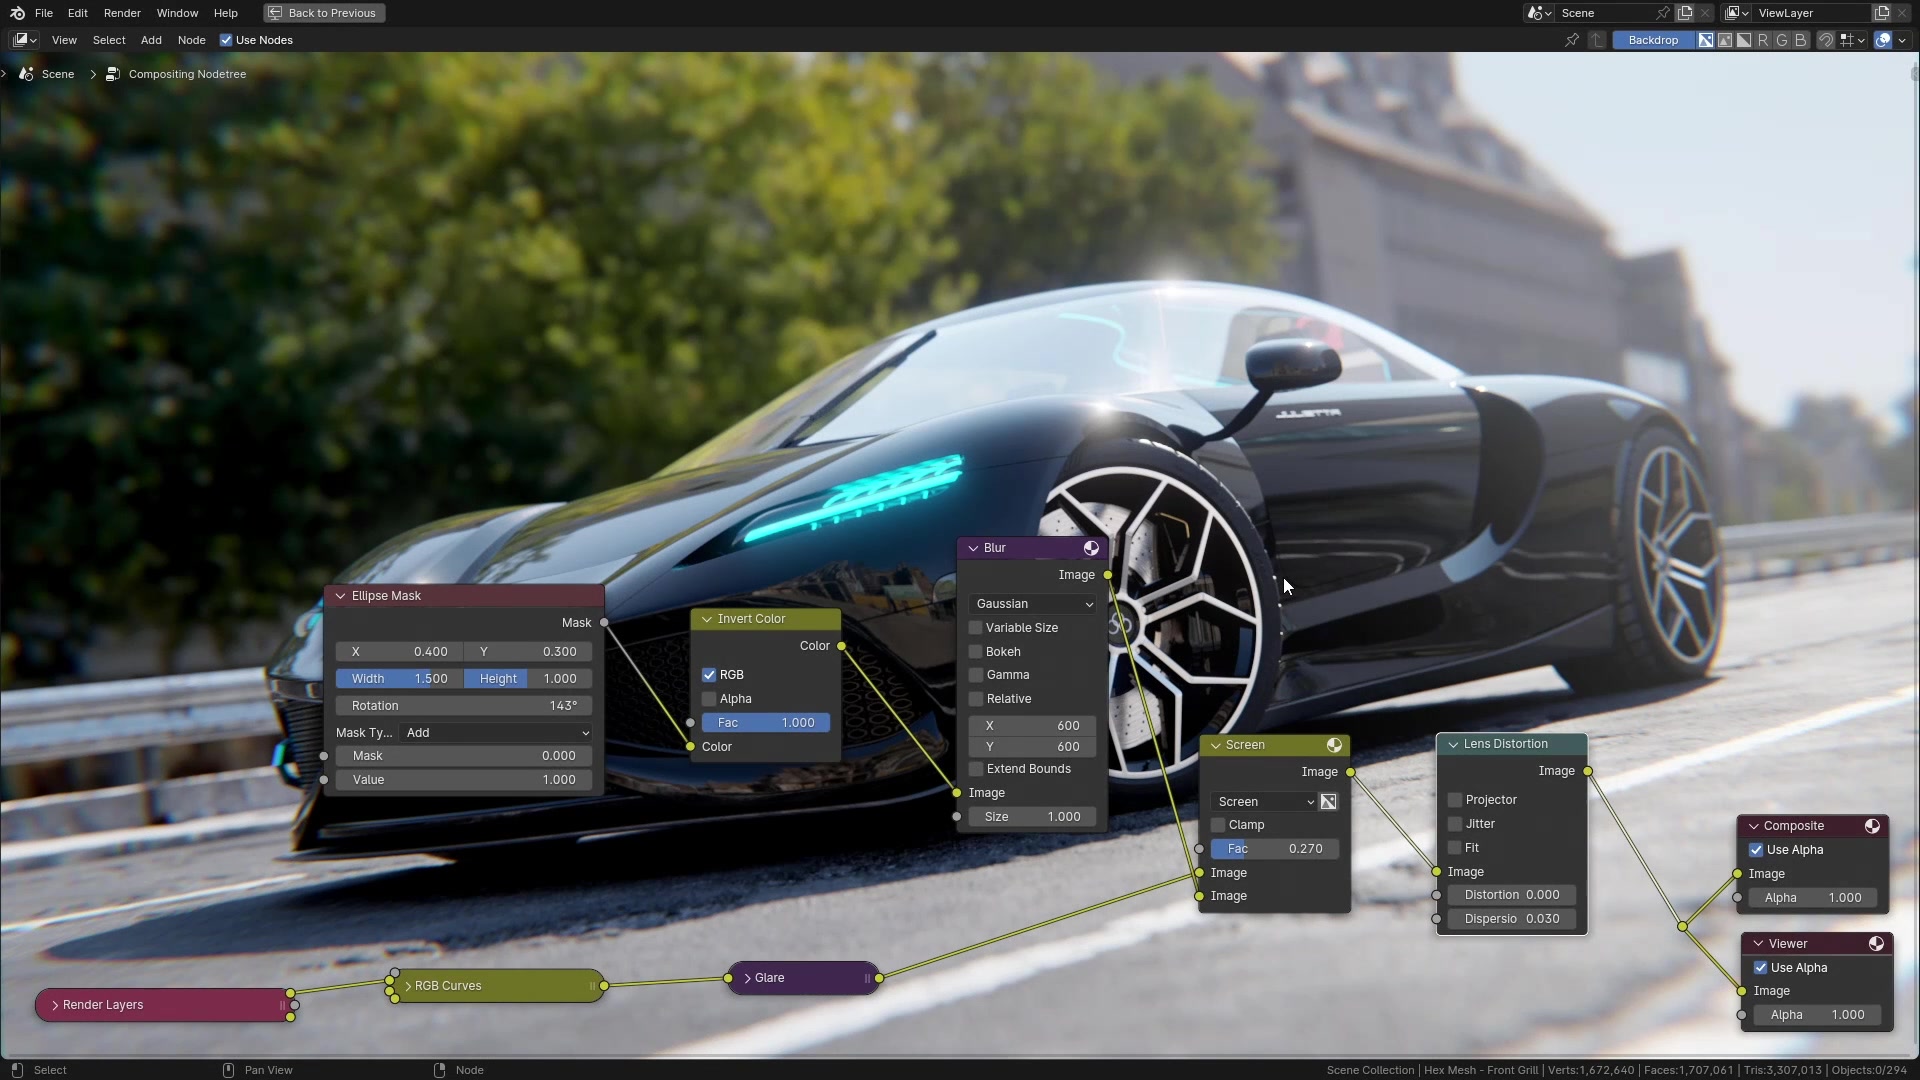Collapse the Ellipse Mask node

(x=340, y=596)
